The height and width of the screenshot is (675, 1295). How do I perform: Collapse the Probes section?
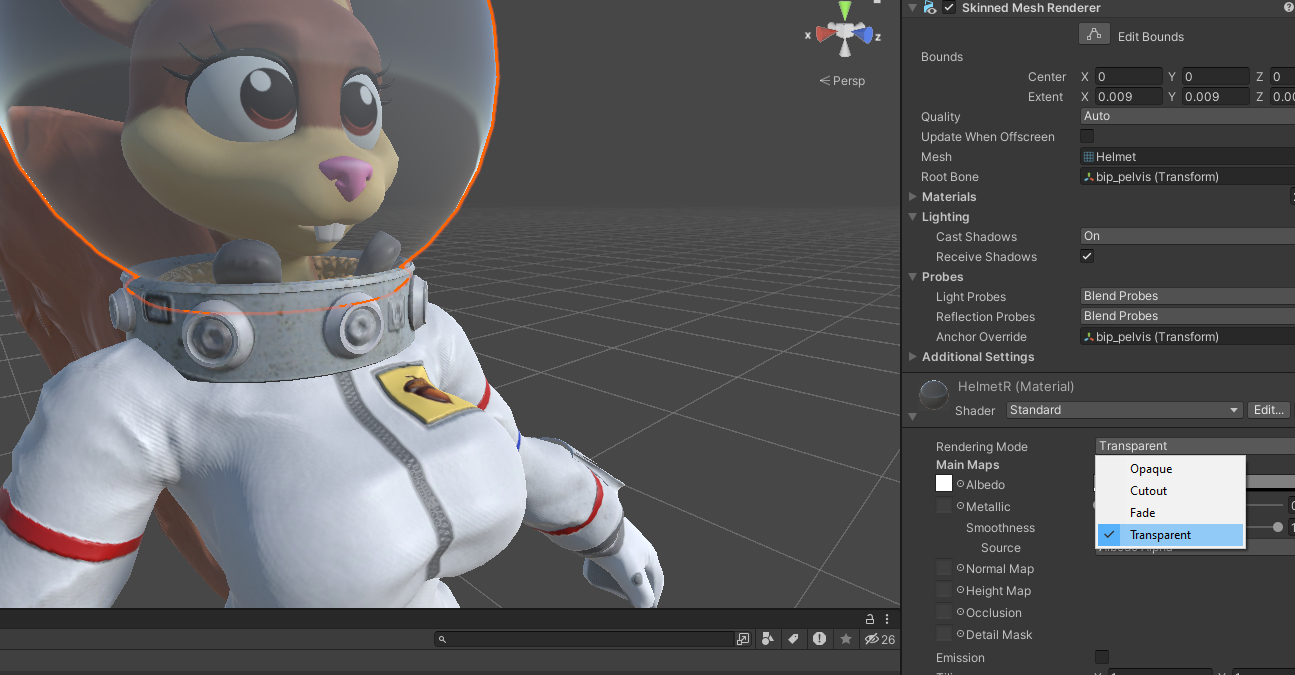(x=913, y=277)
